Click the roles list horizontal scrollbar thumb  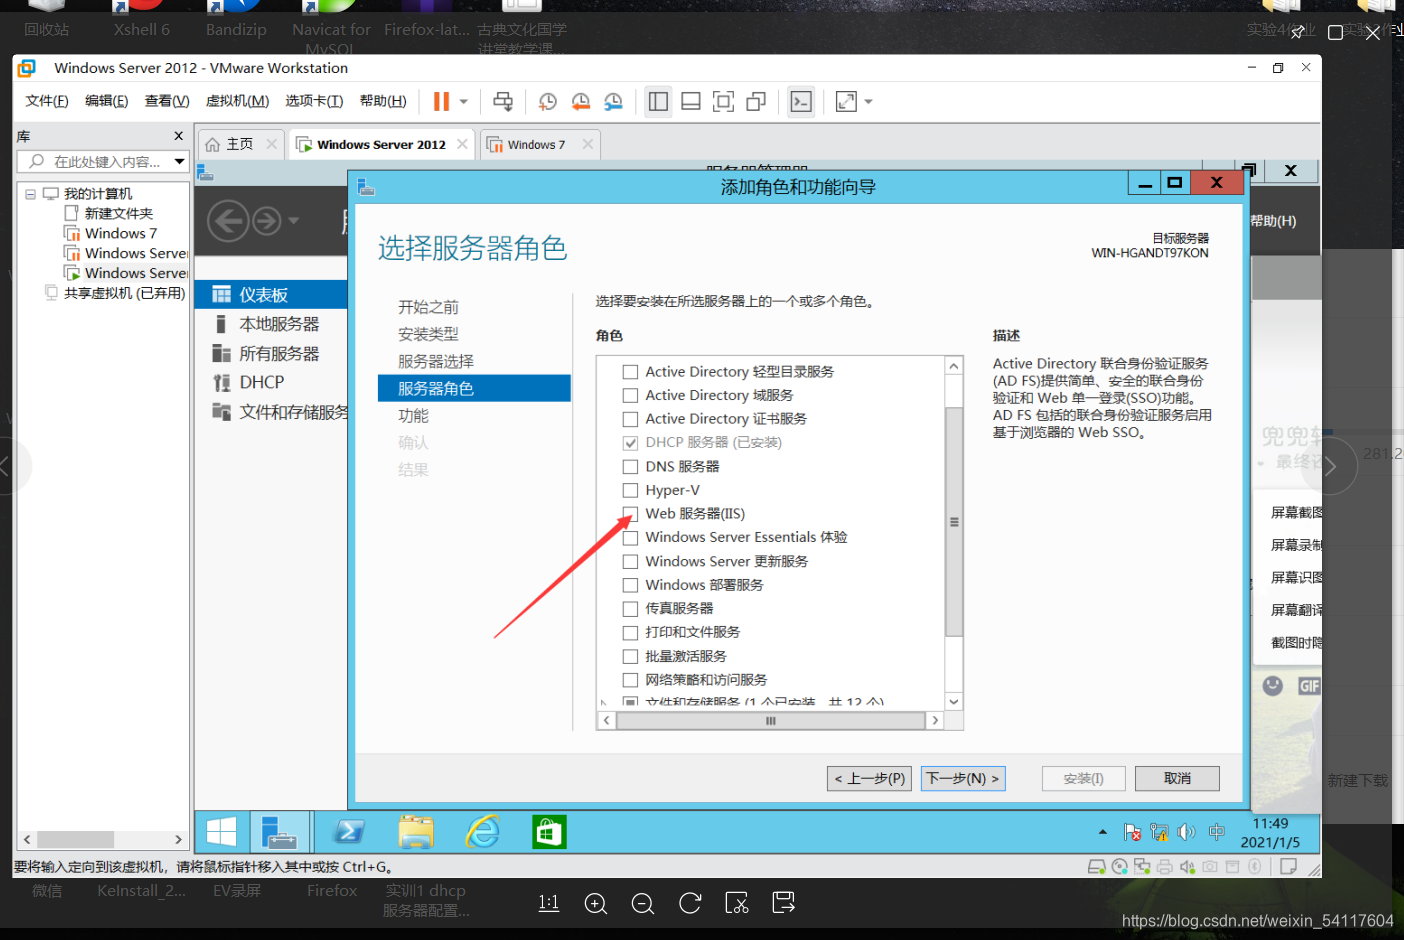coord(770,720)
